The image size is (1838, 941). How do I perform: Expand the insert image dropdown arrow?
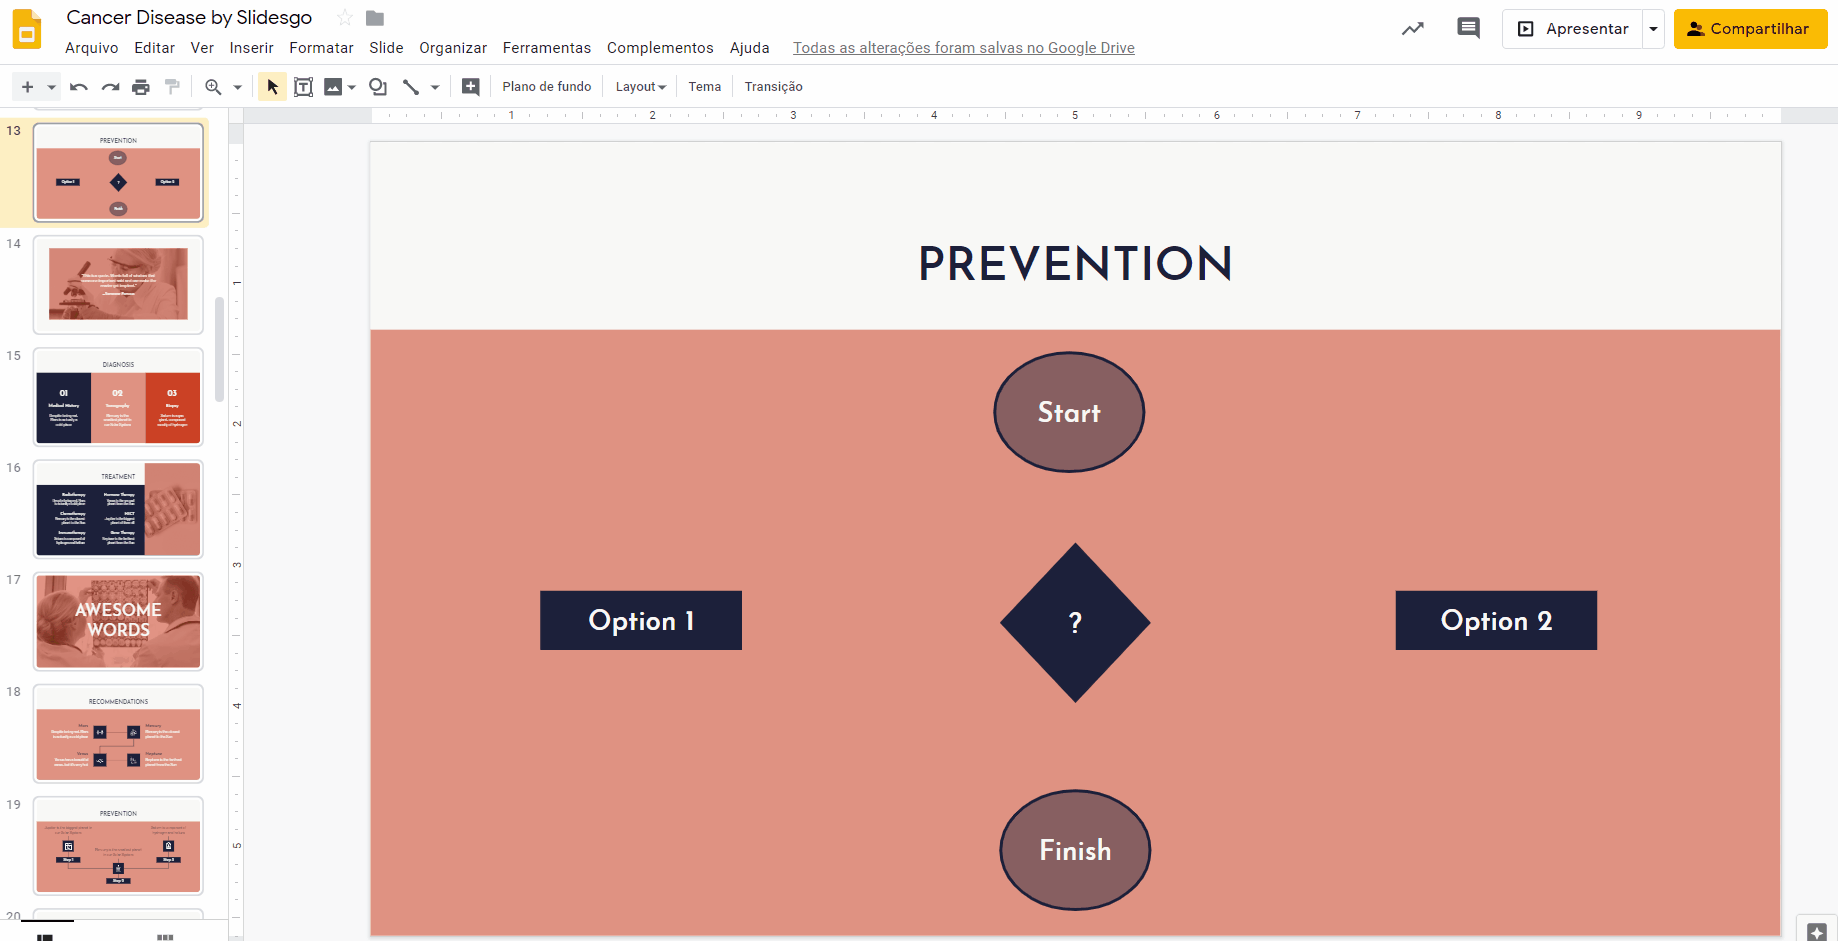coord(352,87)
